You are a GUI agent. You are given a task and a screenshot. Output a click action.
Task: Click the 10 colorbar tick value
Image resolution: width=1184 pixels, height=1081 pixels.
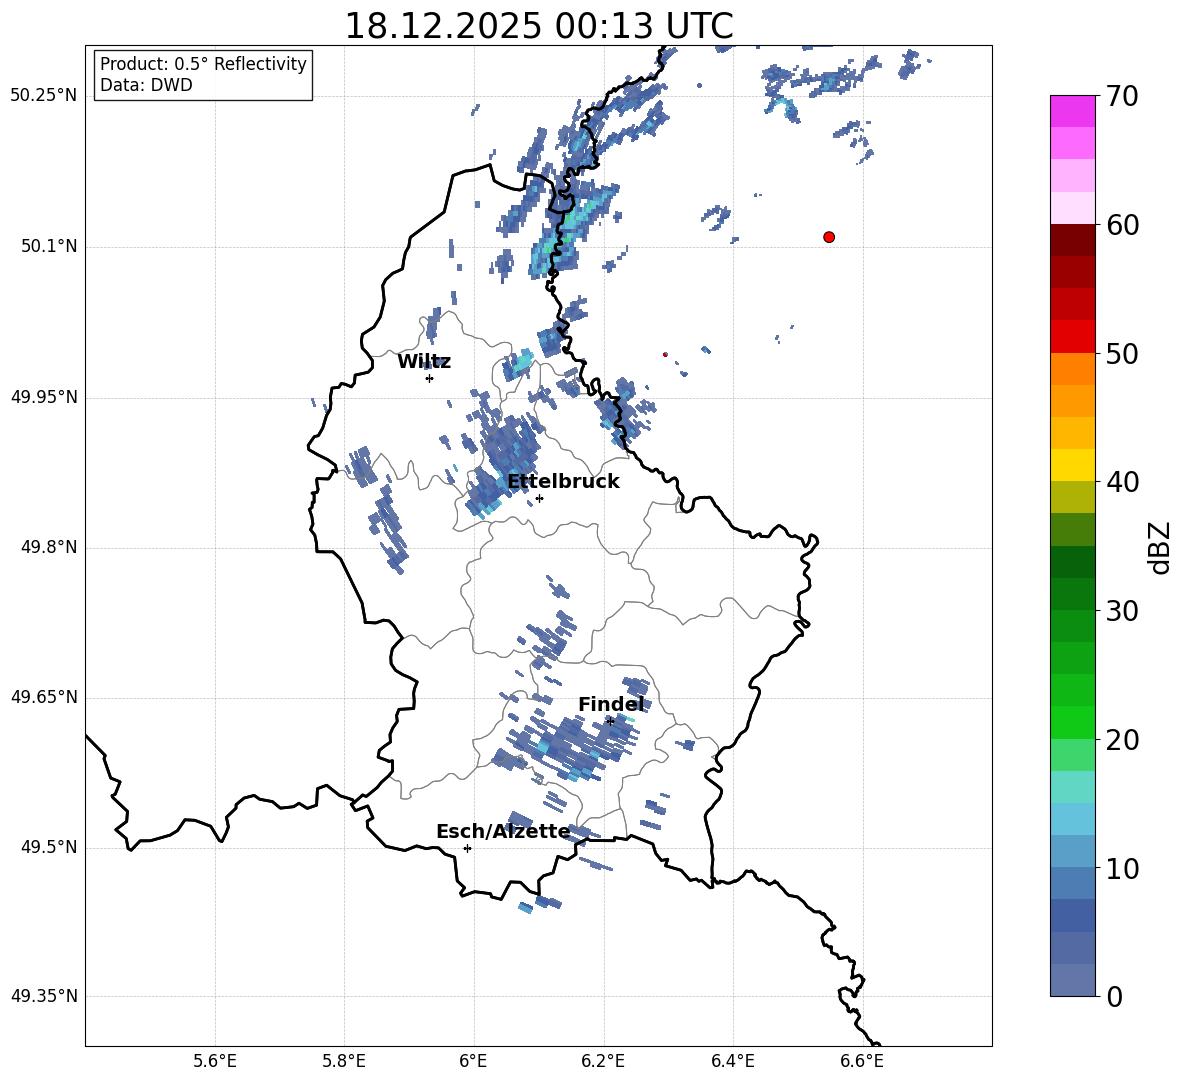(1122, 868)
